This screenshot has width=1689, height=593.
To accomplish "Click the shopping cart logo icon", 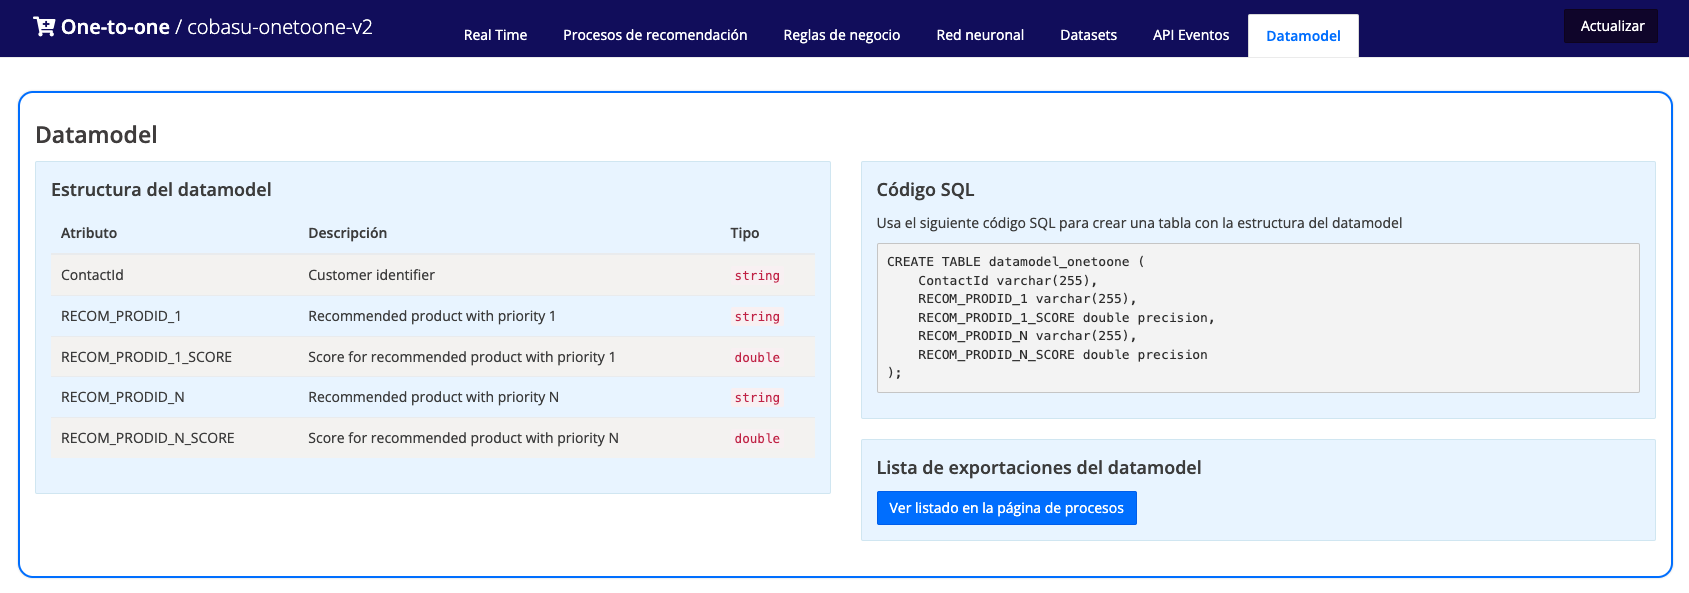I will tap(44, 27).
